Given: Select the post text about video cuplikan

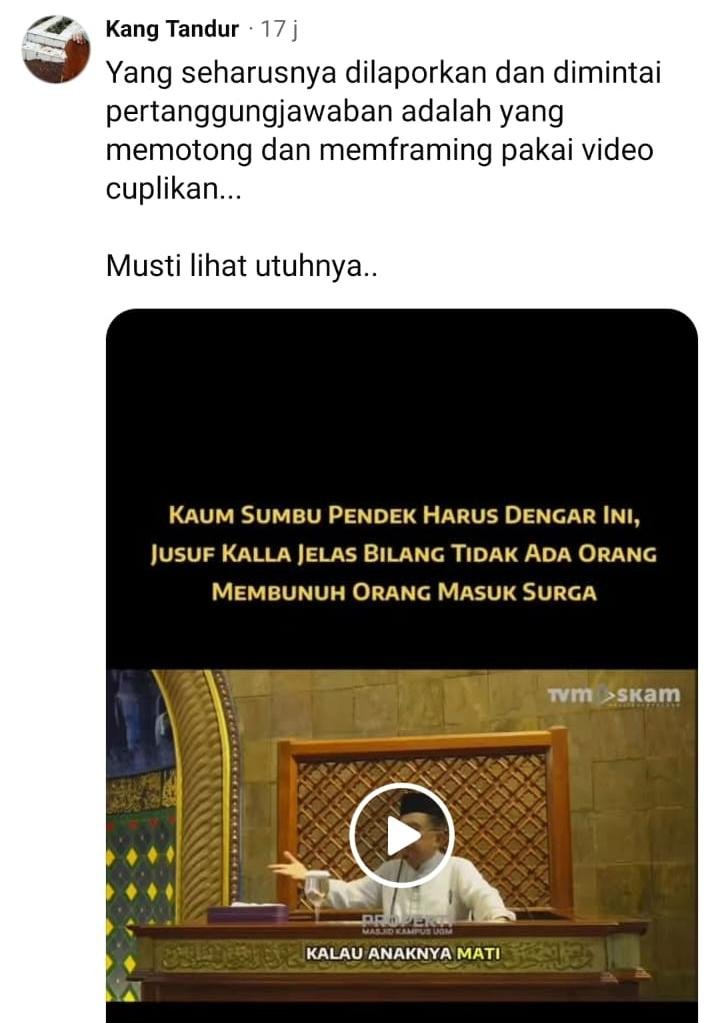Looking at the screenshot, I should (x=383, y=130).
